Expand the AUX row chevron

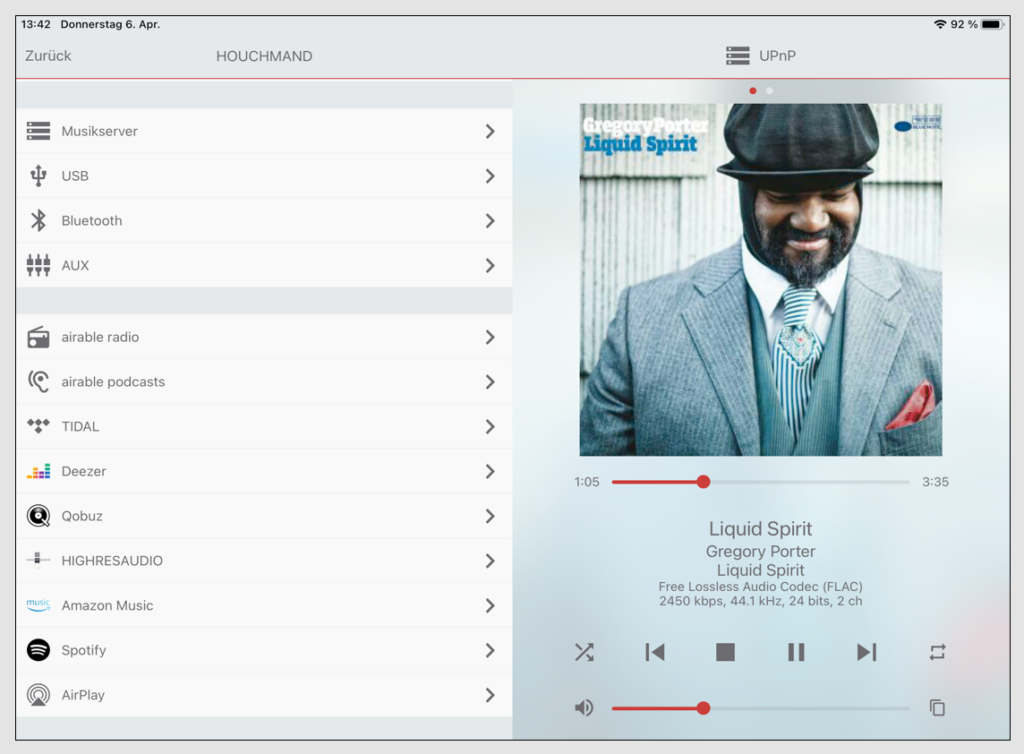pos(490,265)
